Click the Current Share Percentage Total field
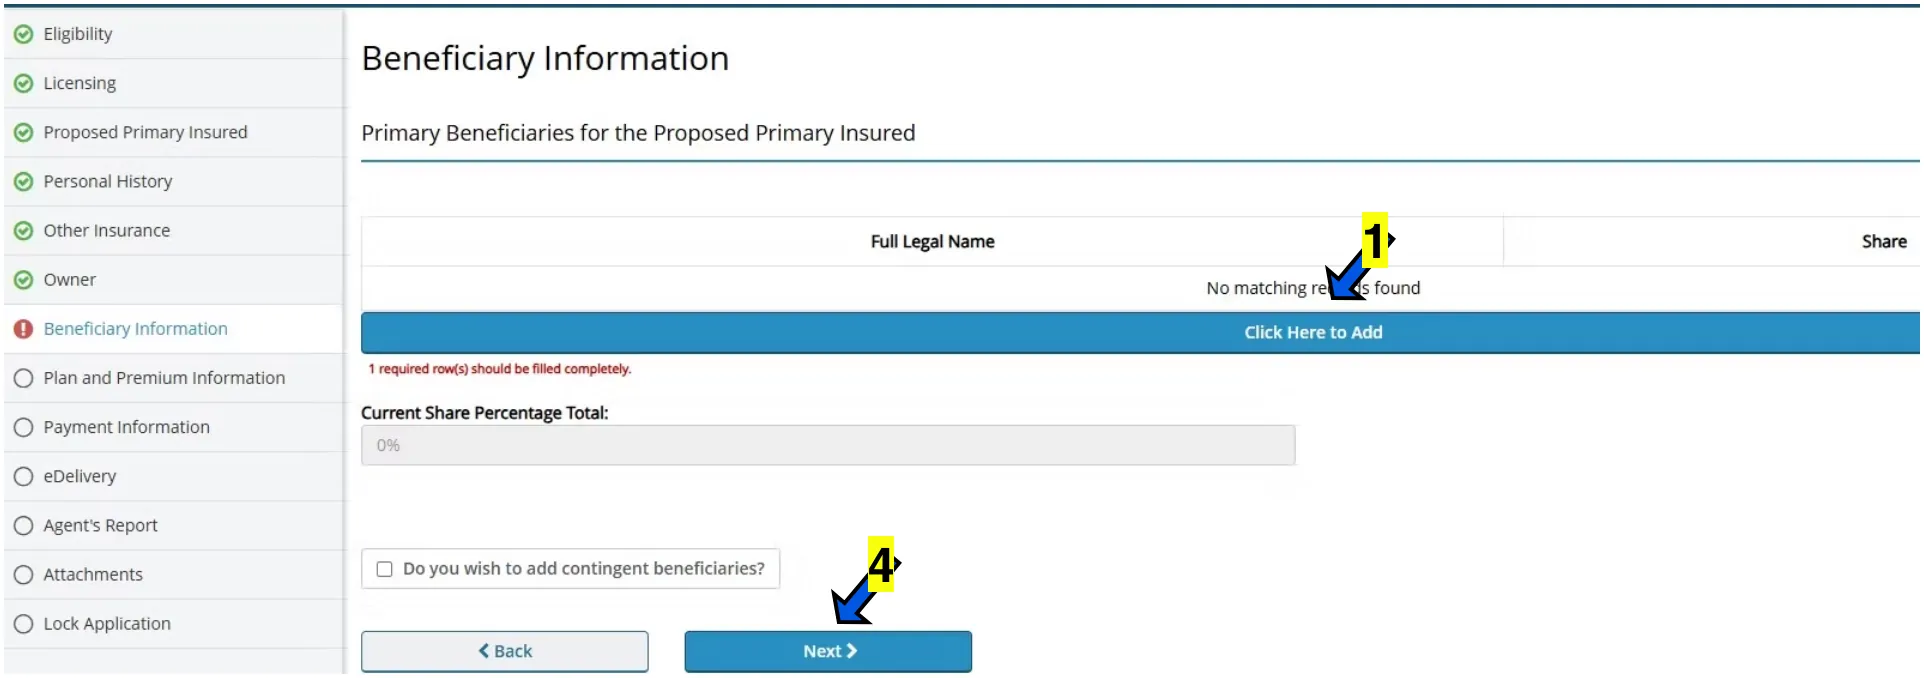Viewport: 1924px width, 678px height. coord(828,445)
